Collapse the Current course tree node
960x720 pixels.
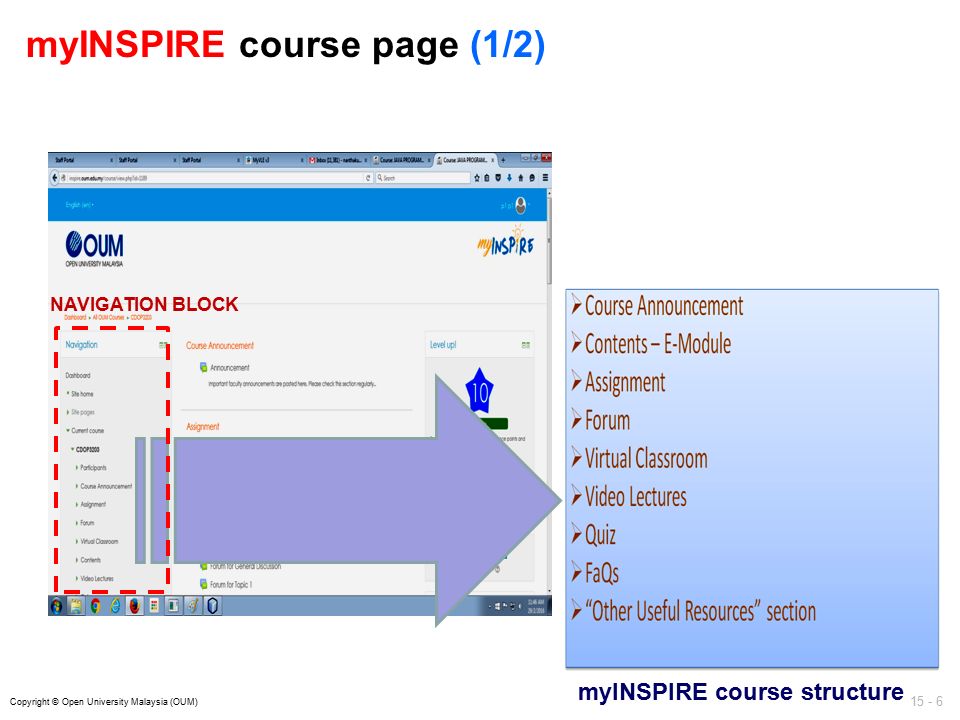pyautogui.click(x=68, y=430)
